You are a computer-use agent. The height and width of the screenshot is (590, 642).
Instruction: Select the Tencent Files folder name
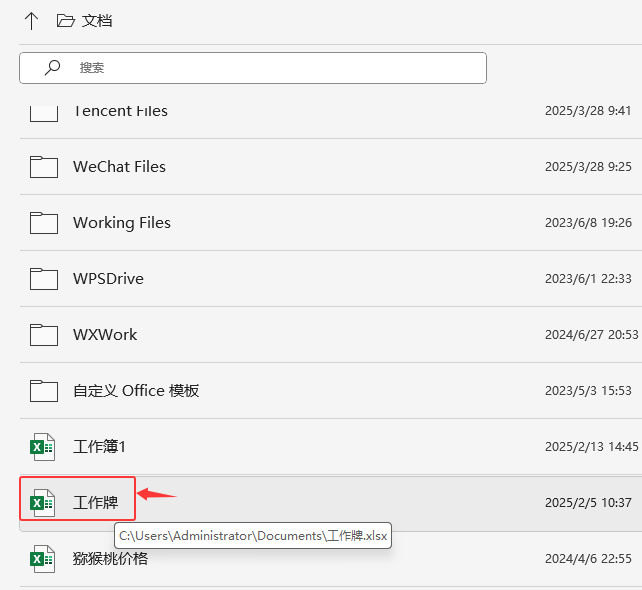(x=121, y=111)
